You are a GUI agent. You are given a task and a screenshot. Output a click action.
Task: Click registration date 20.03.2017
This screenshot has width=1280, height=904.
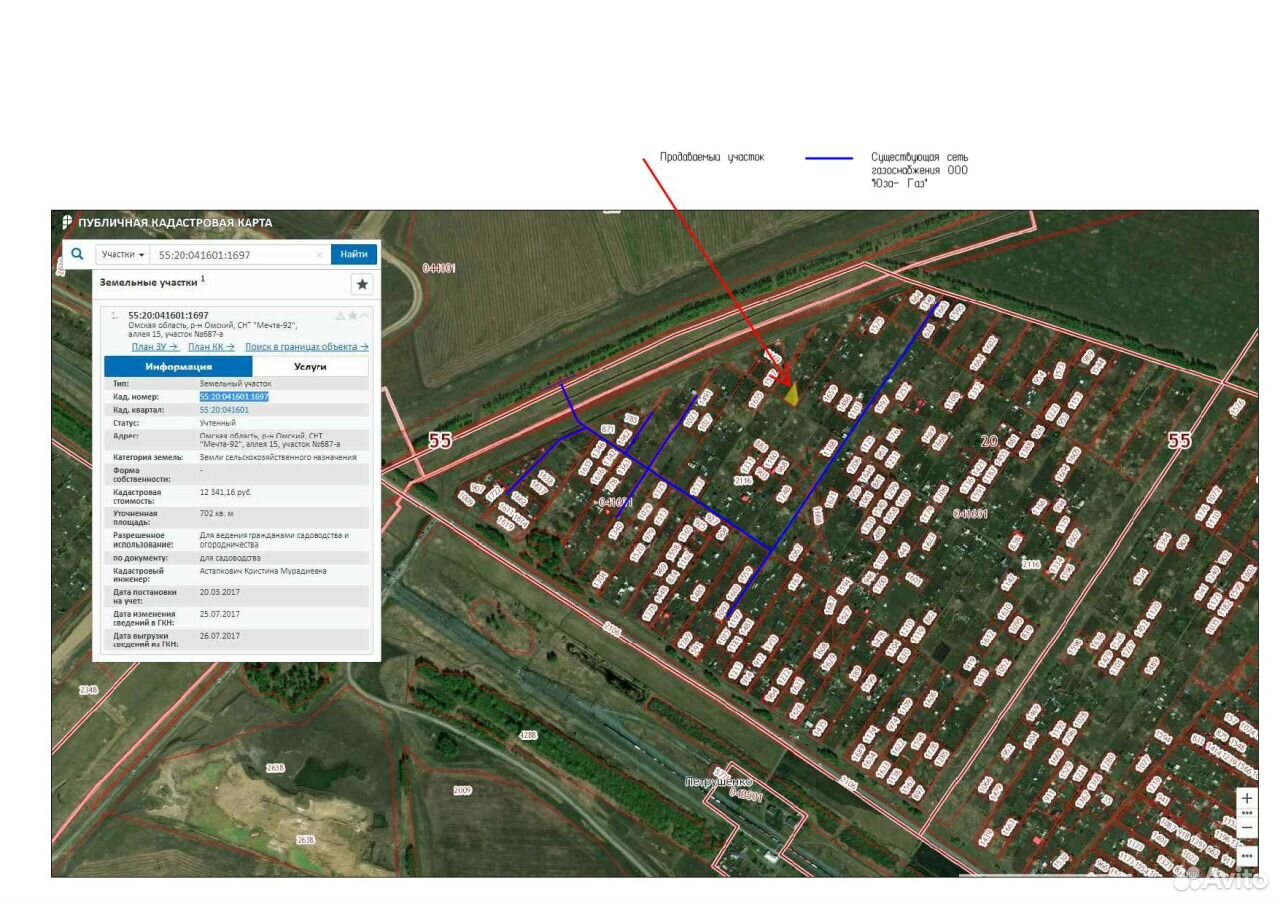pos(220,592)
